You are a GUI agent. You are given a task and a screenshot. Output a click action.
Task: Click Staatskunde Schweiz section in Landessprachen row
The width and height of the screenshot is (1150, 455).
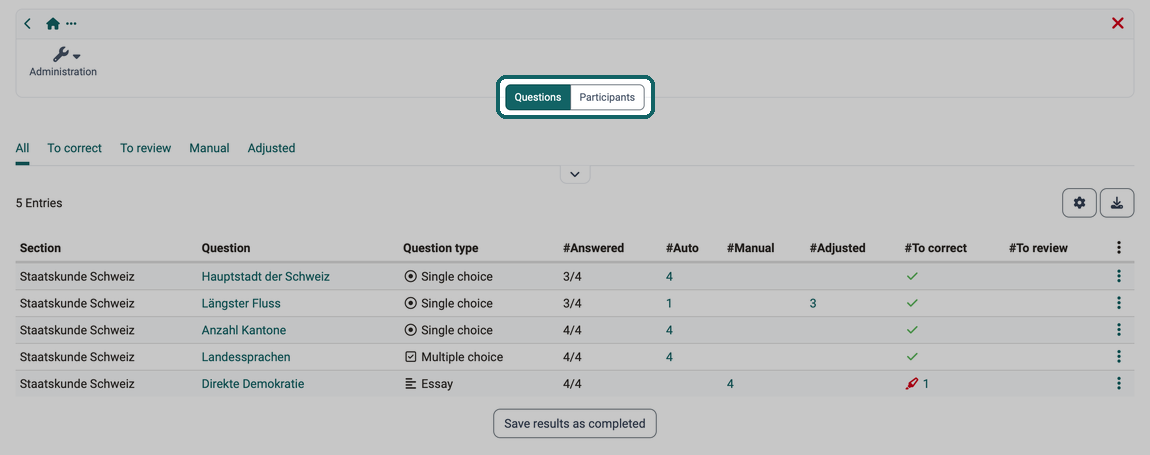pyautogui.click(x=77, y=357)
